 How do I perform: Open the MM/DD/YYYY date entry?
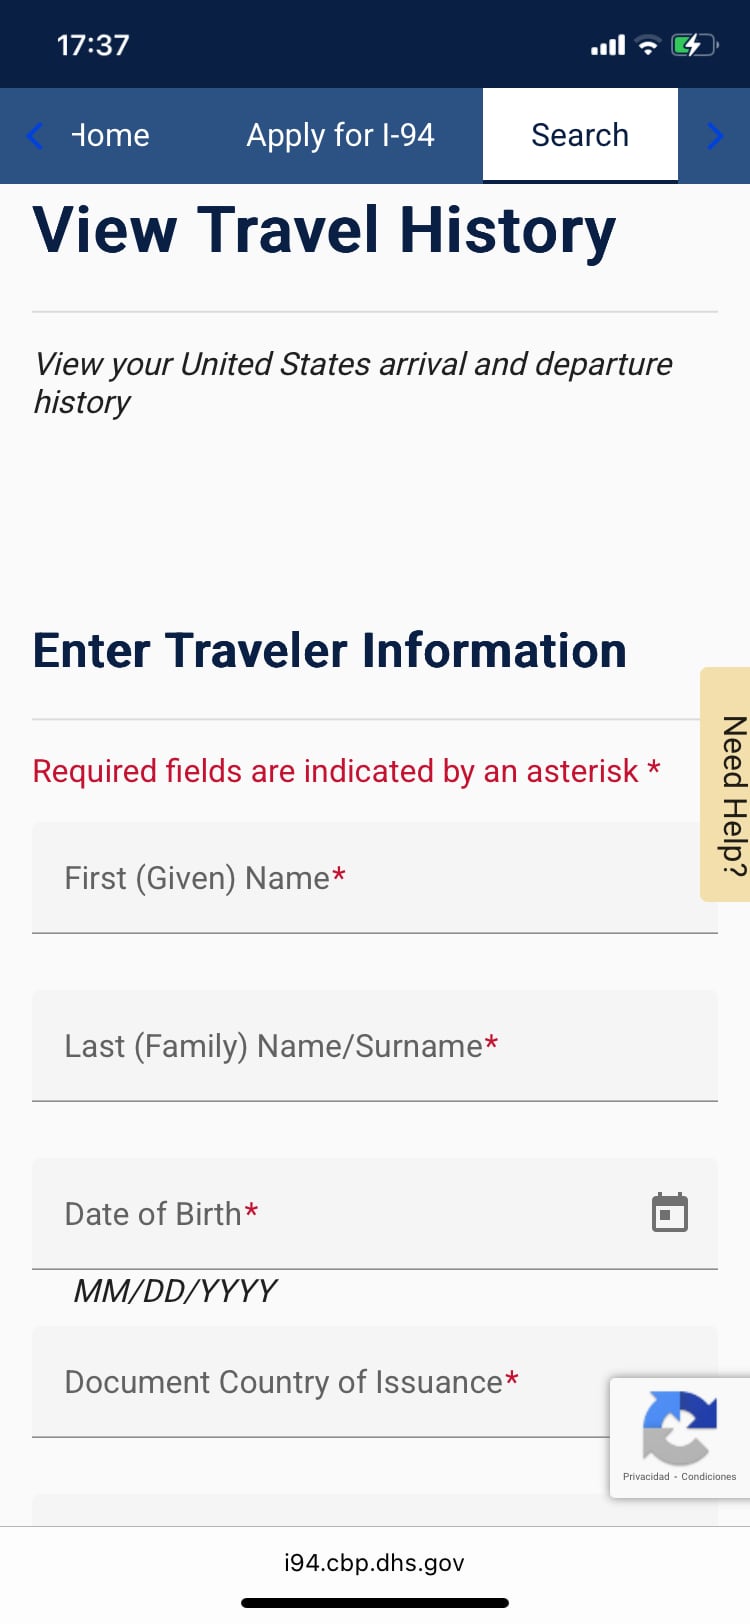[175, 1290]
